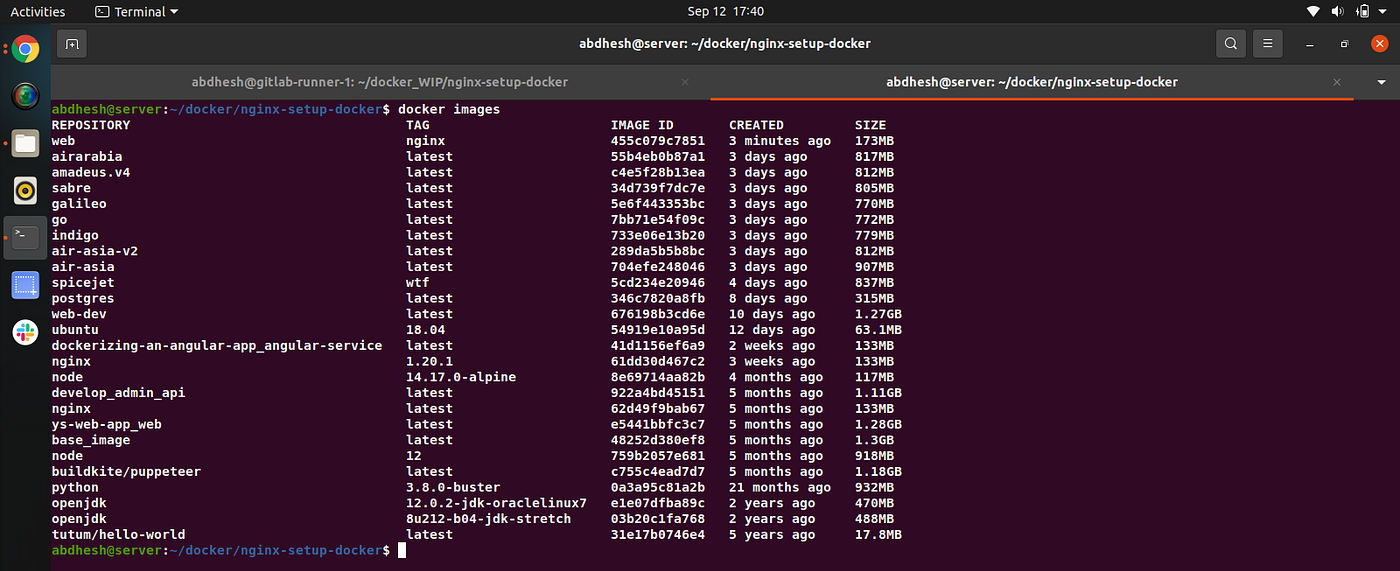Image resolution: width=1400 pixels, height=571 pixels.
Task: Open Rhythmbox music player from dock
Action: tap(25, 190)
